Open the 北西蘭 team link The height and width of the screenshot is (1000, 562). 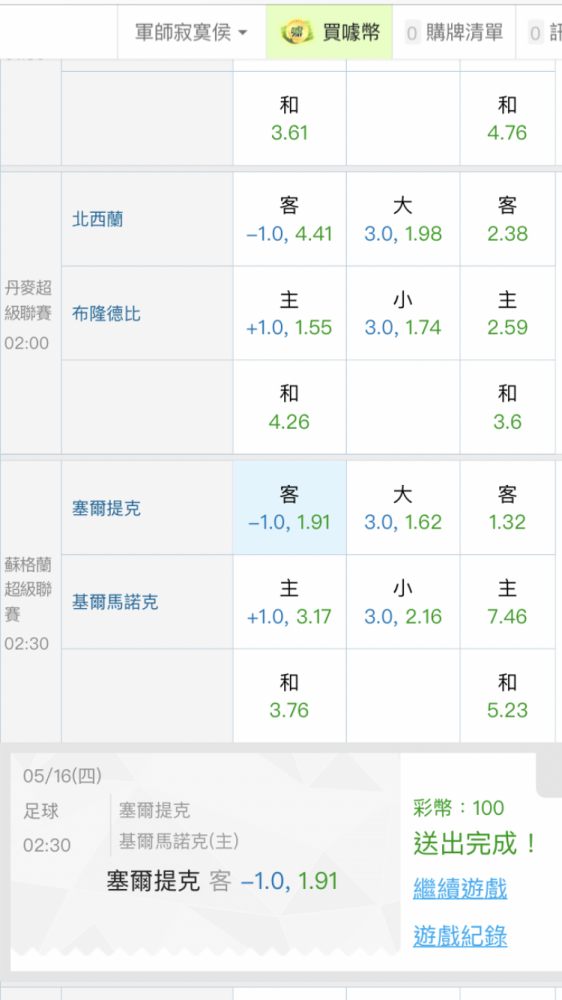pyautogui.click(x=98, y=219)
